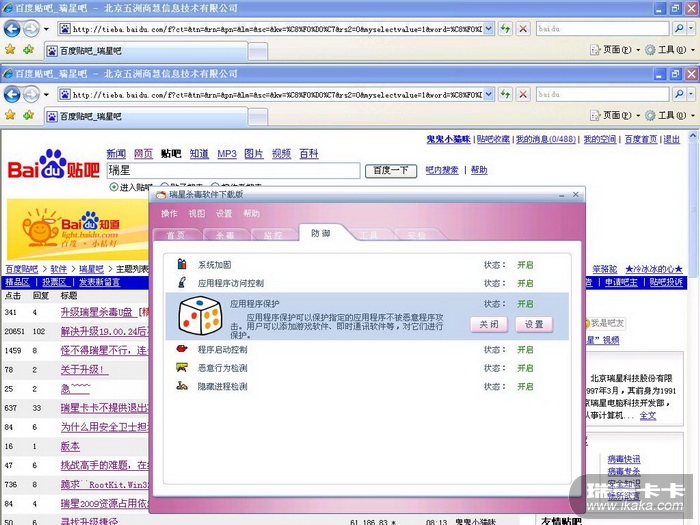Open the 精品区 link in blue bar
Viewport: 700px width, 525px height.
coord(17,282)
